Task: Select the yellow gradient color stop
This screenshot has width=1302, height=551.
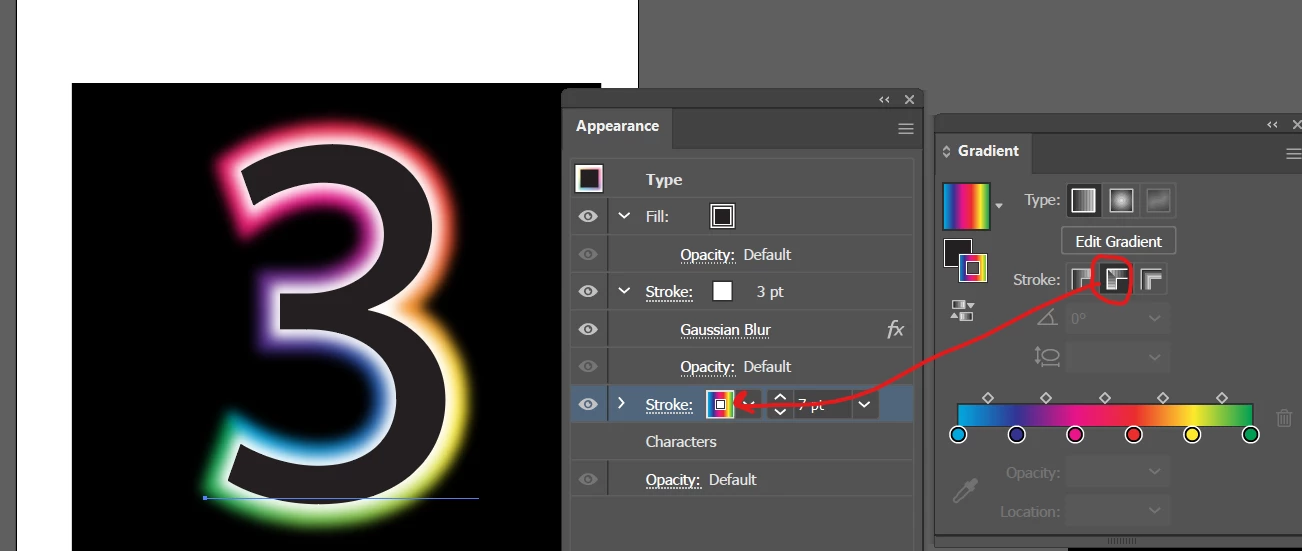Action: [x=1192, y=434]
